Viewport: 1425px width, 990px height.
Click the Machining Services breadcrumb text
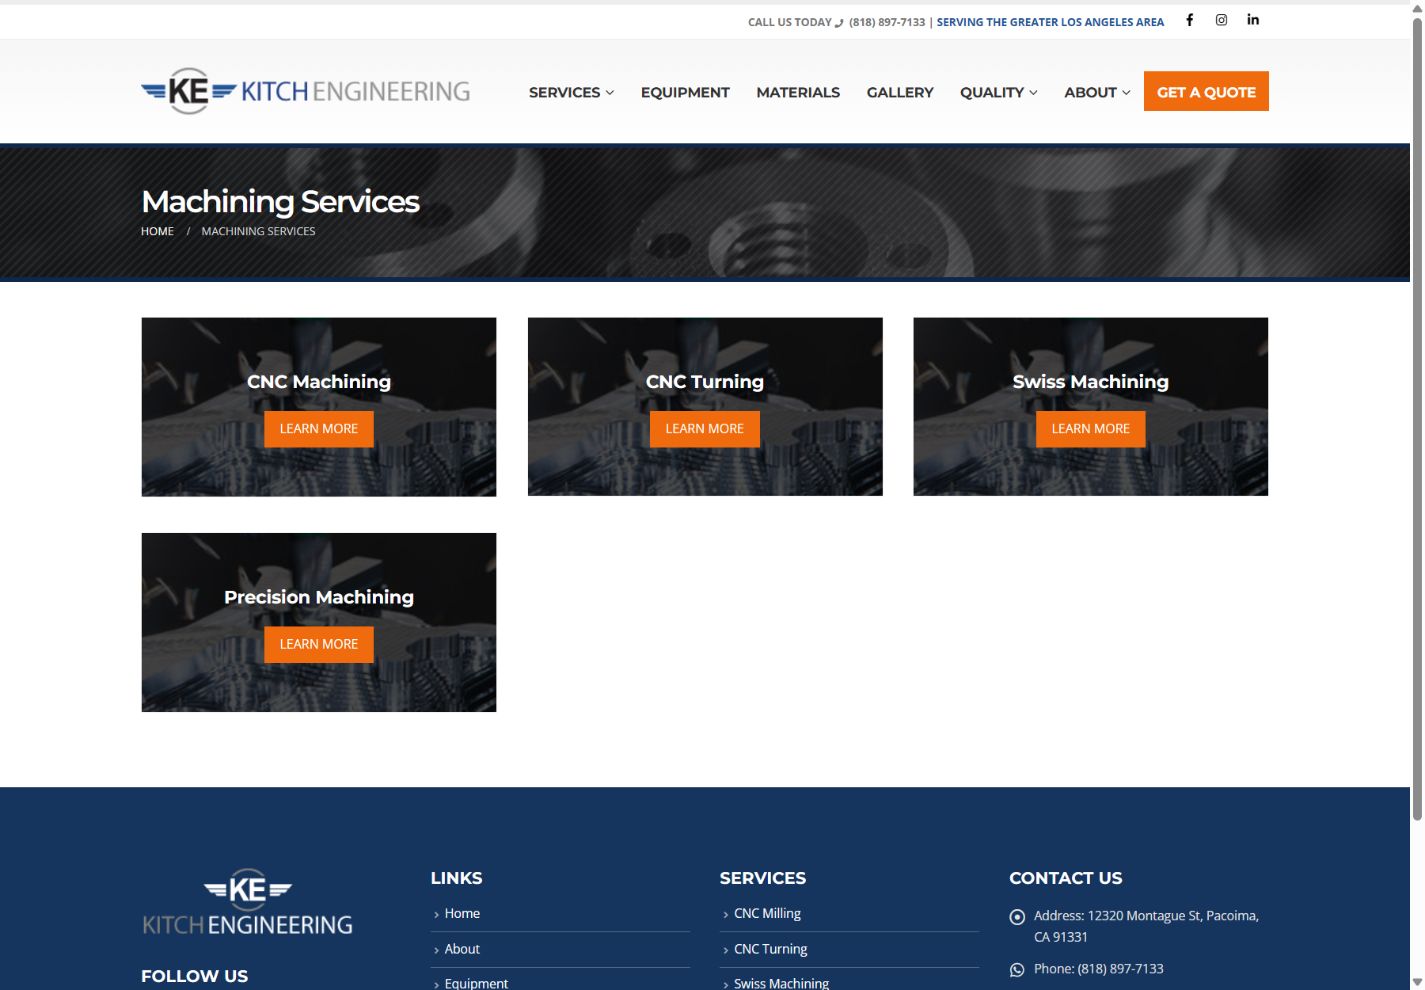[258, 231]
